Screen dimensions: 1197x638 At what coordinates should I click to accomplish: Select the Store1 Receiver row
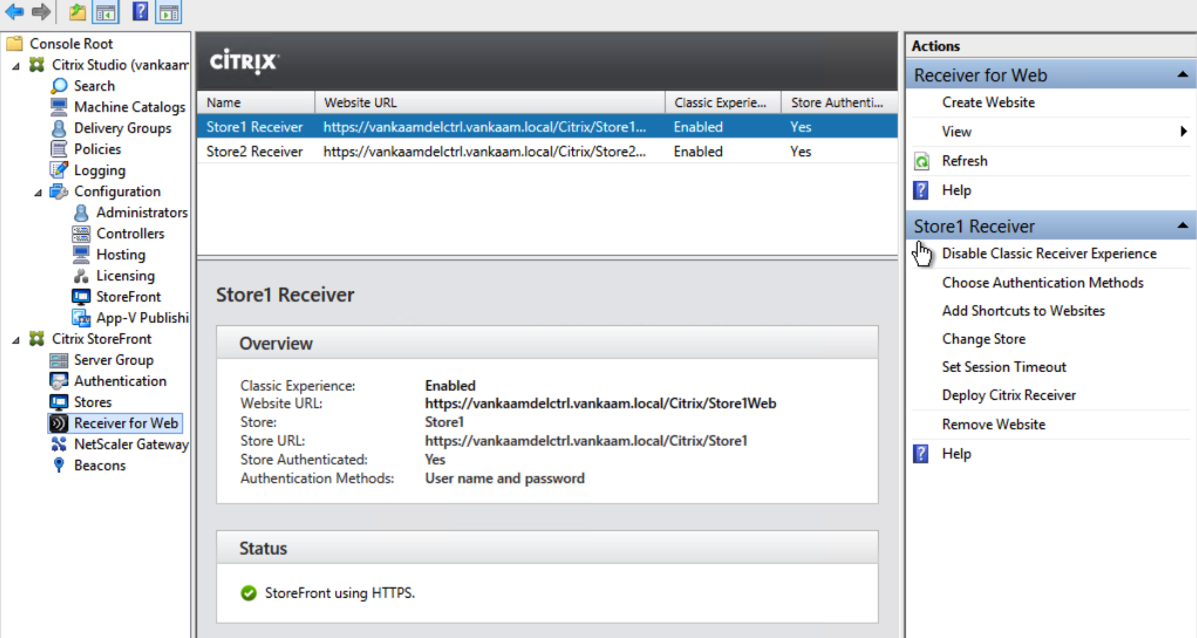[x=547, y=127]
